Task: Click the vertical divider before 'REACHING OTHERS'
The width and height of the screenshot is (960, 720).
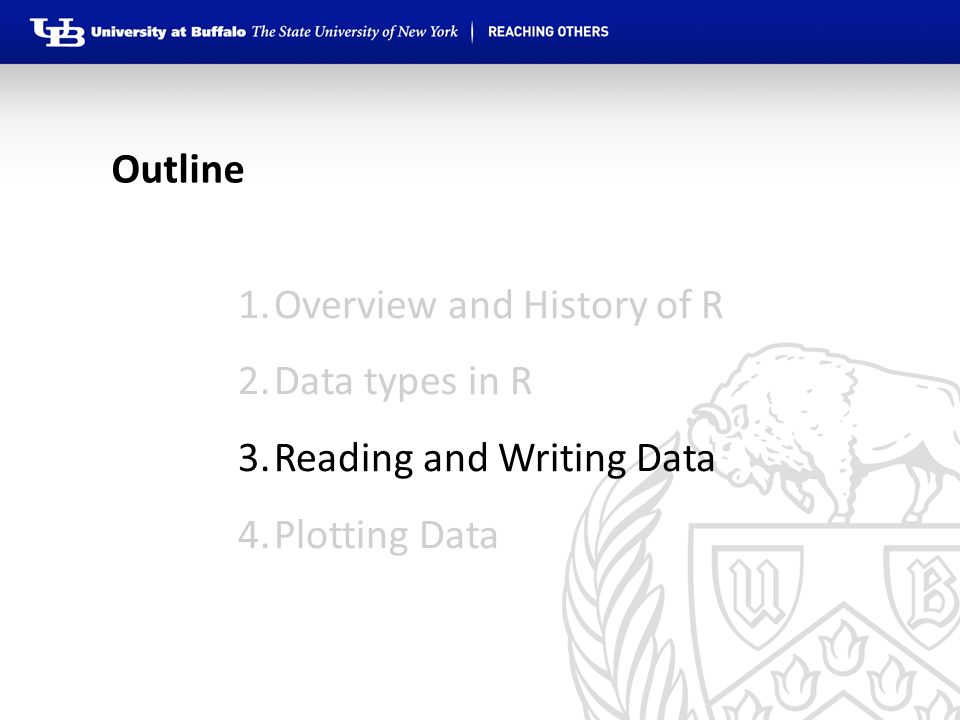Action: 472,32
